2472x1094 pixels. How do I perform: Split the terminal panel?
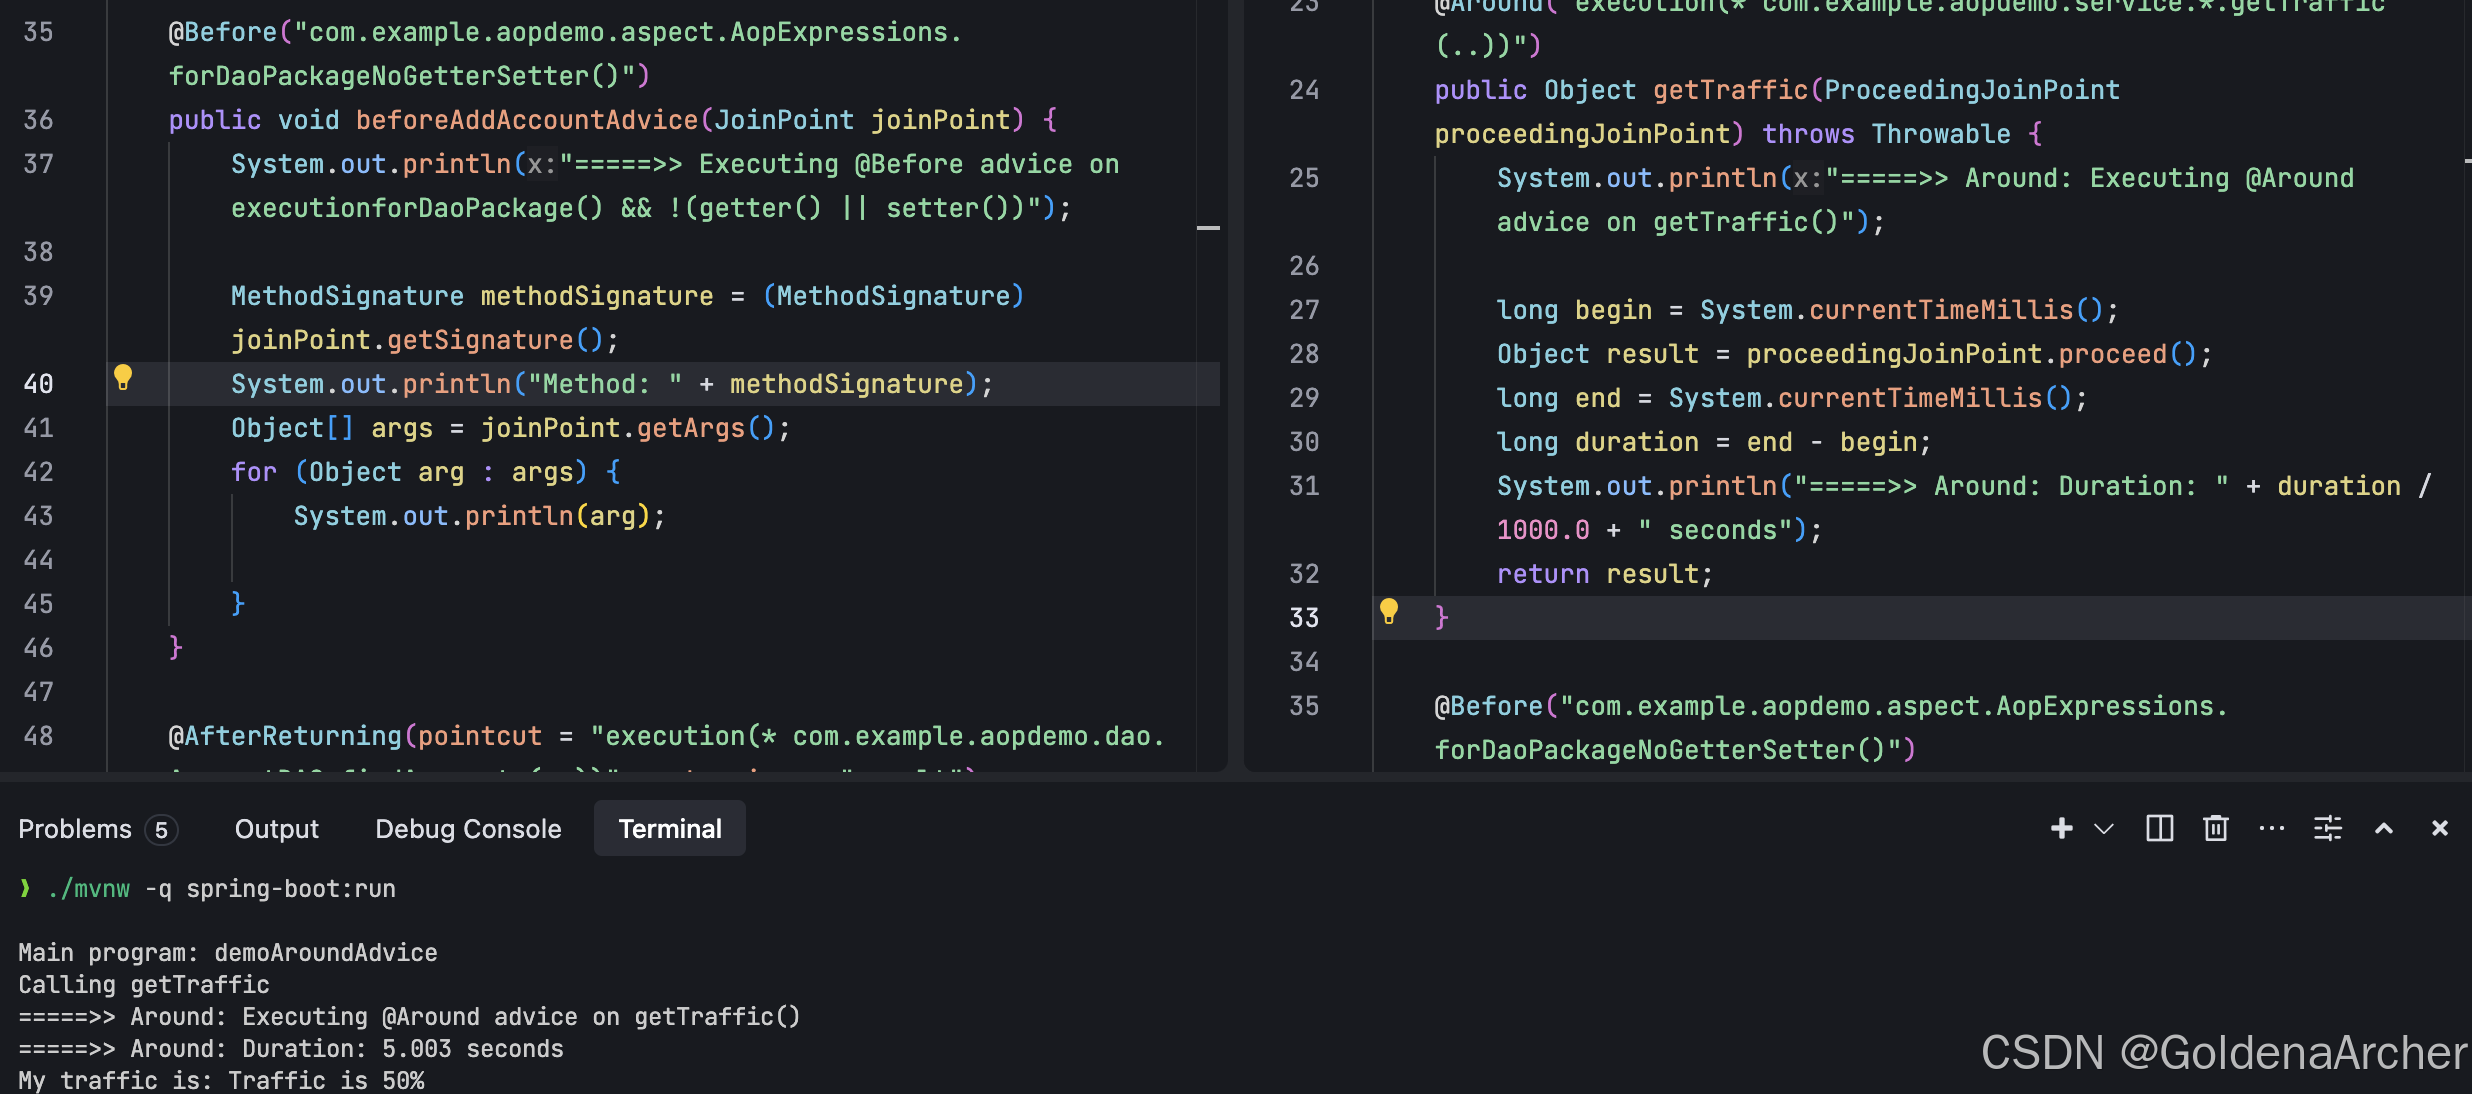2159,828
